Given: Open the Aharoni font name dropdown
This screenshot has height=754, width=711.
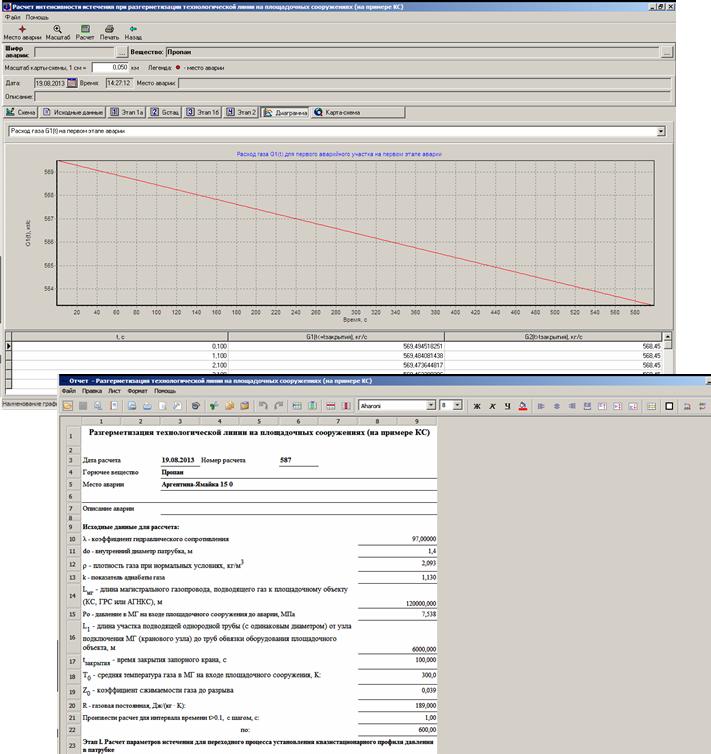Looking at the screenshot, I should click(x=432, y=406).
